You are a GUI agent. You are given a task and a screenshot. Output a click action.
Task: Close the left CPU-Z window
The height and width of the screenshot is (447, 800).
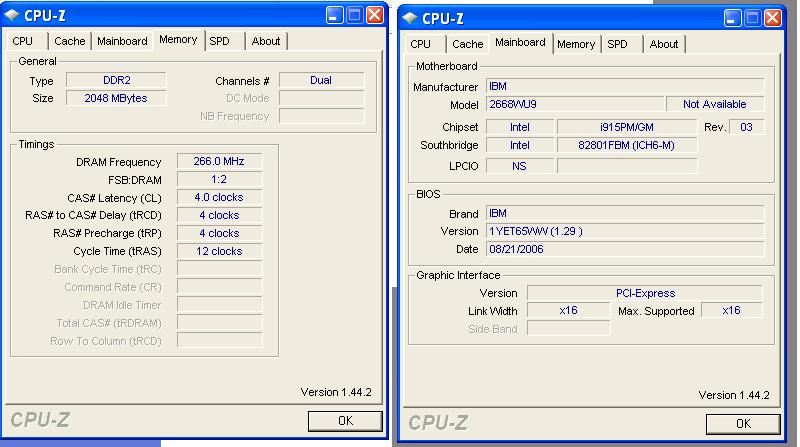pos(375,15)
